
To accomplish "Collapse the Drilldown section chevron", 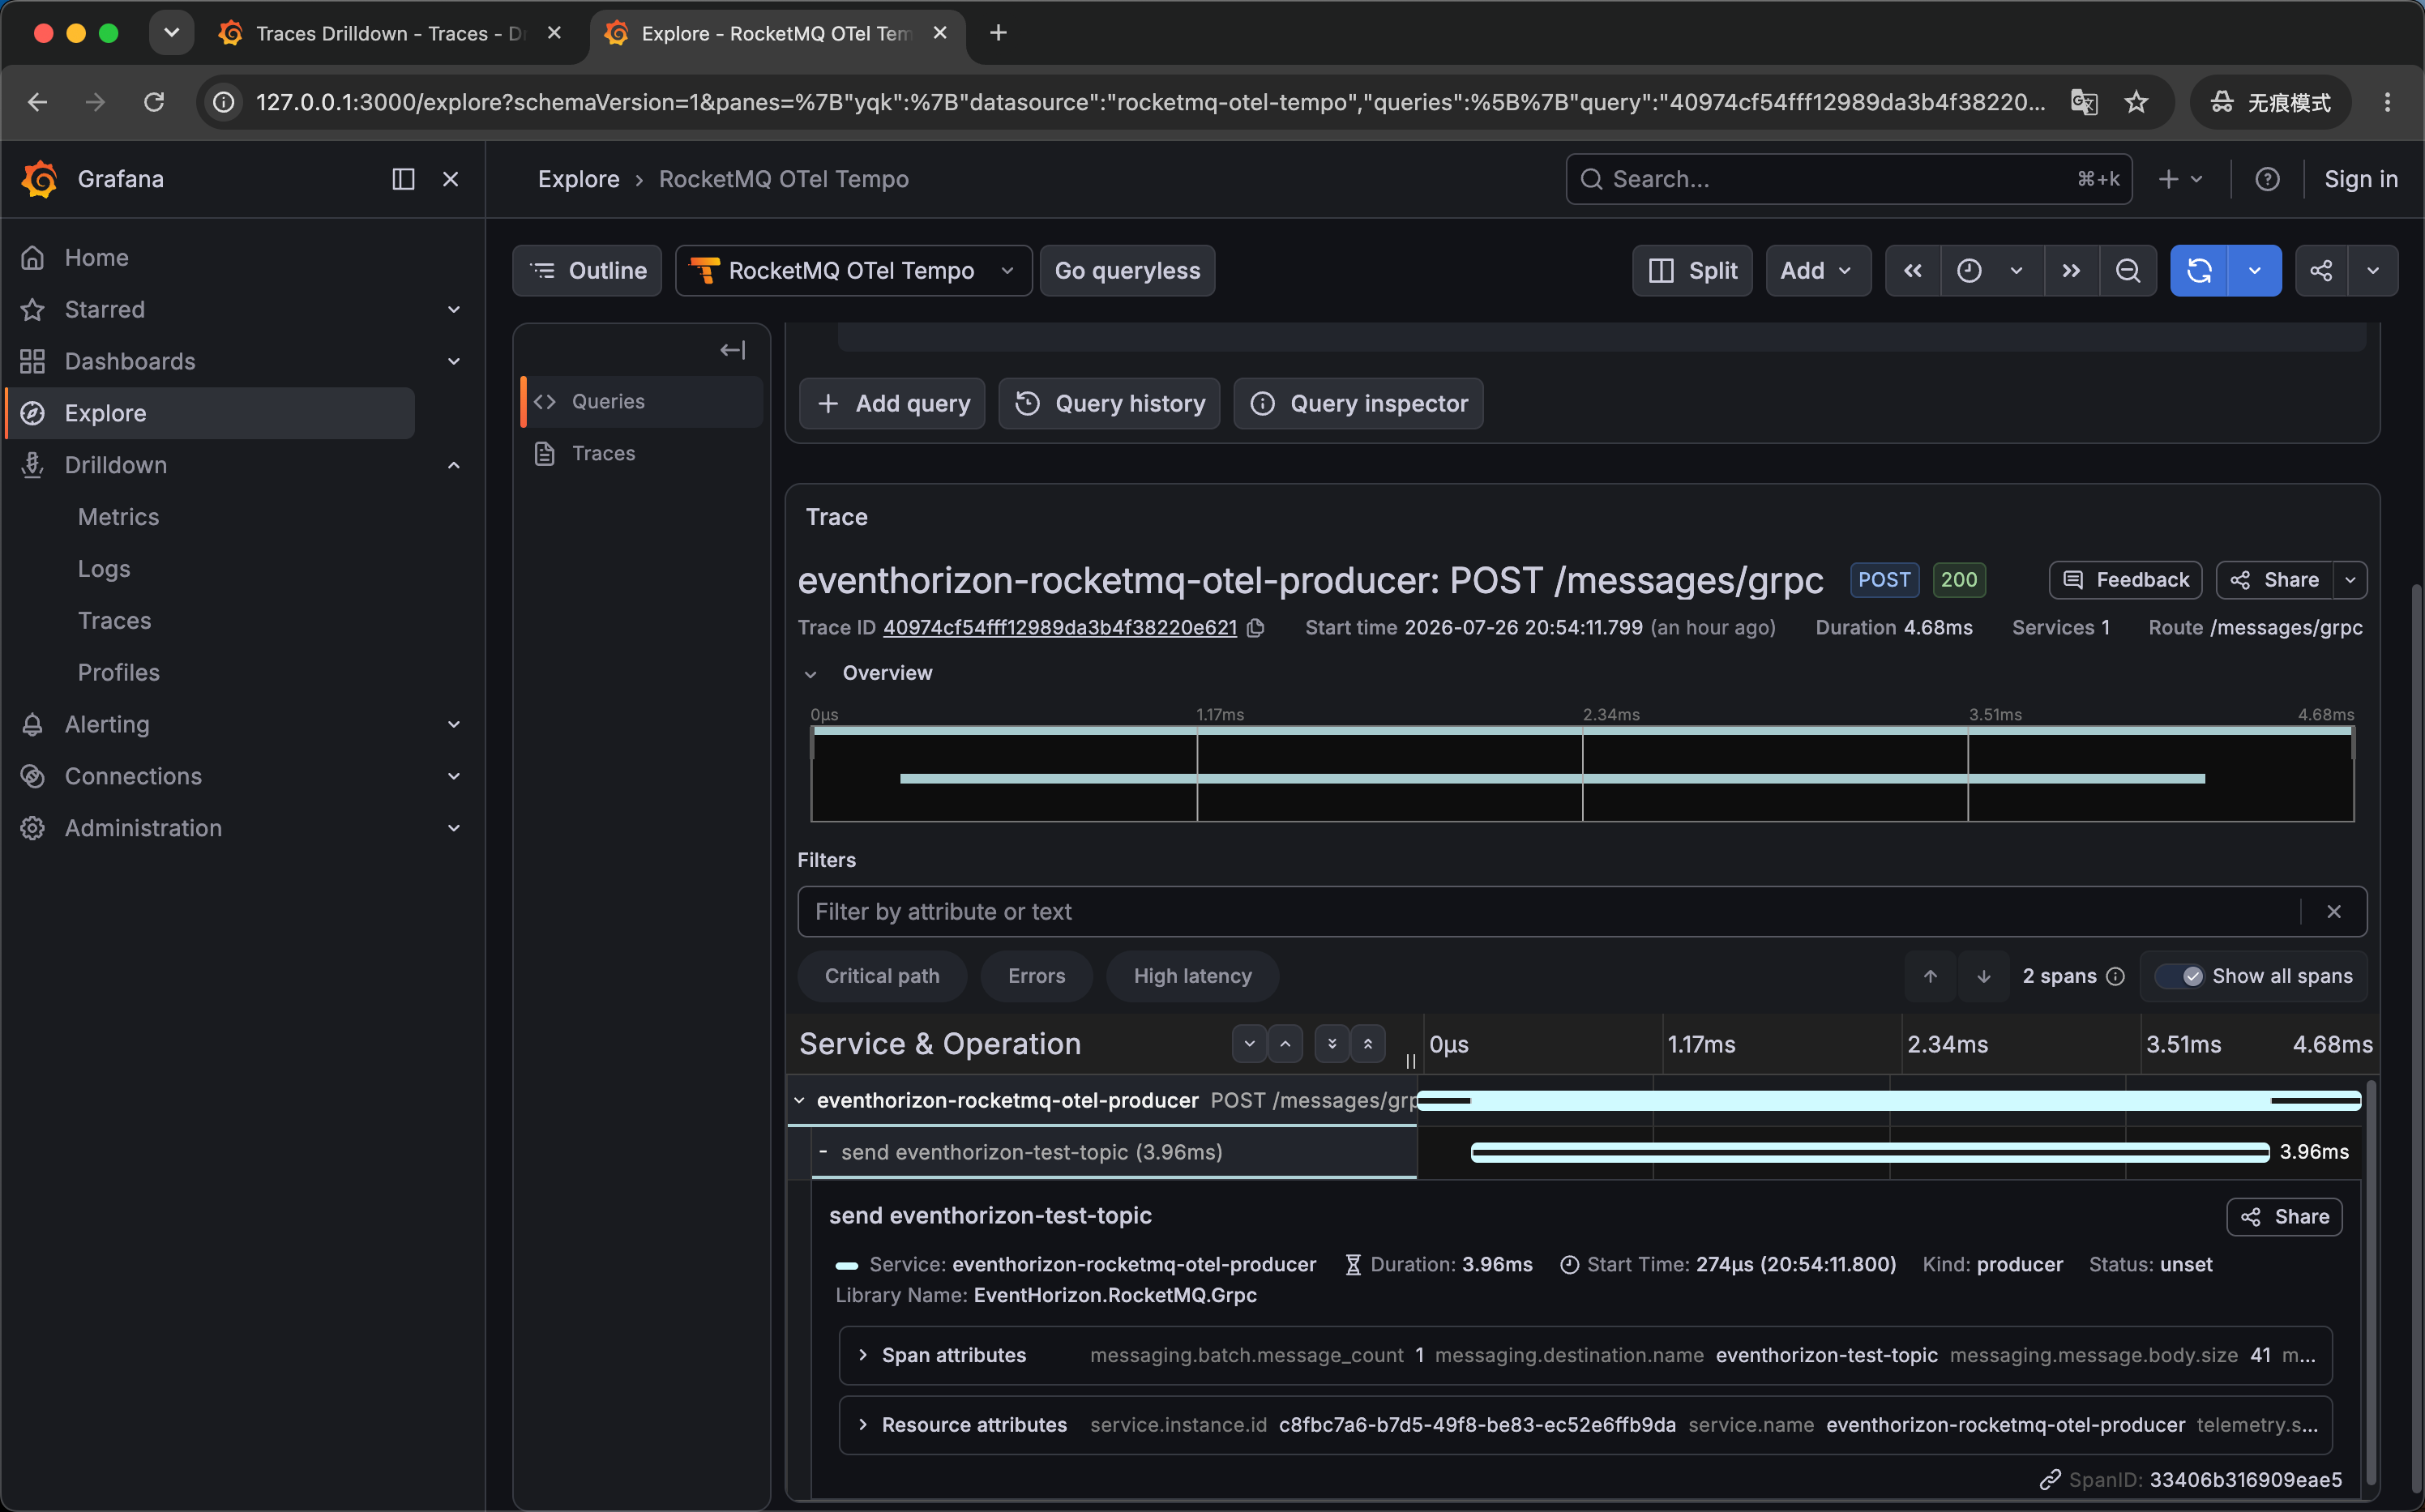I will (454, 465).
